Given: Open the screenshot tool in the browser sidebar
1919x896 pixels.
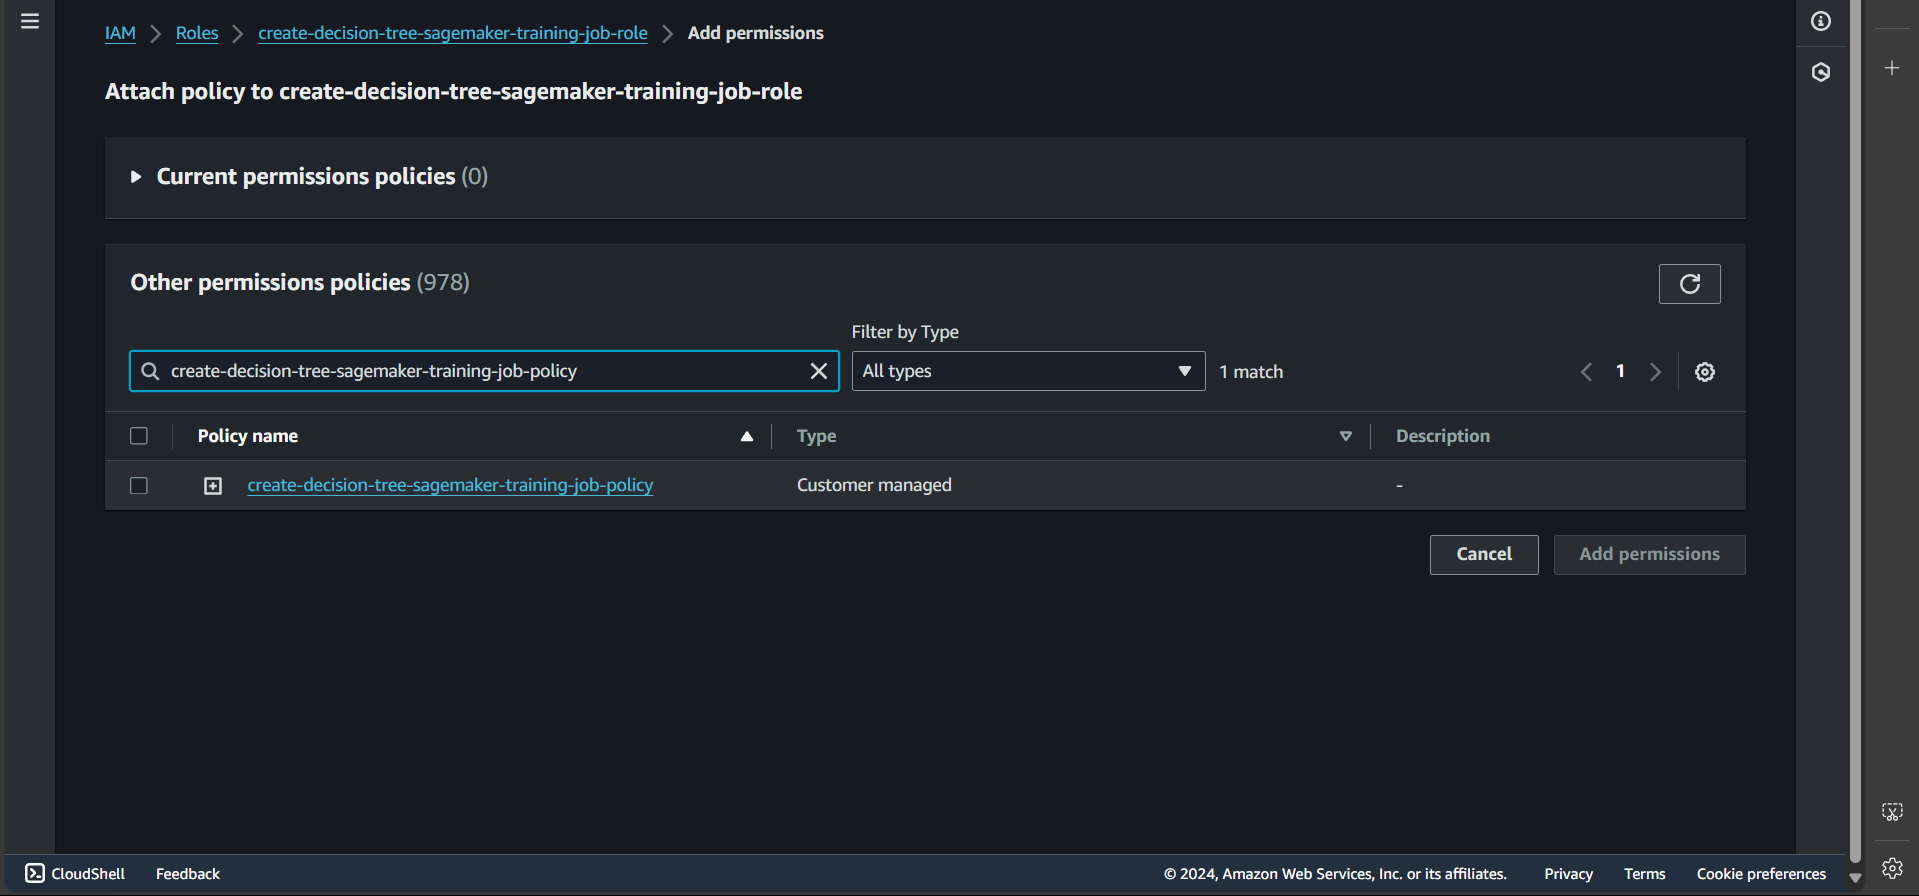Looking at the screenshot, I should point(1892,812).
